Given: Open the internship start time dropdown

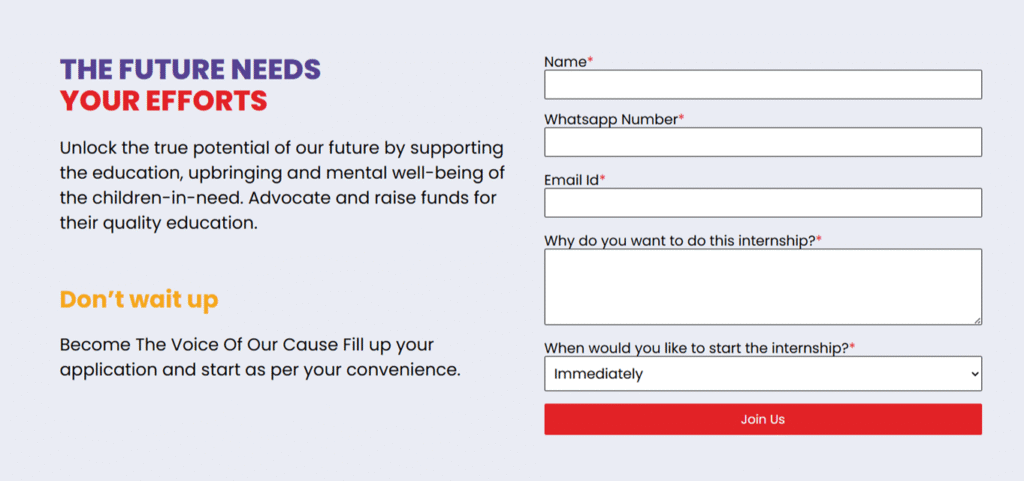Looking at the screenshot, I should pyautogui.click(x=762, y=374).
